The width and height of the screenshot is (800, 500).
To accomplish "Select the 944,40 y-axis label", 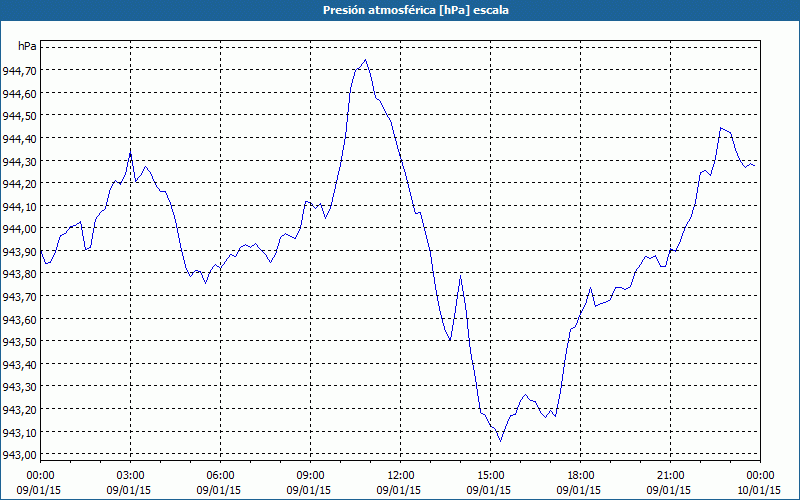I will 19,139.
